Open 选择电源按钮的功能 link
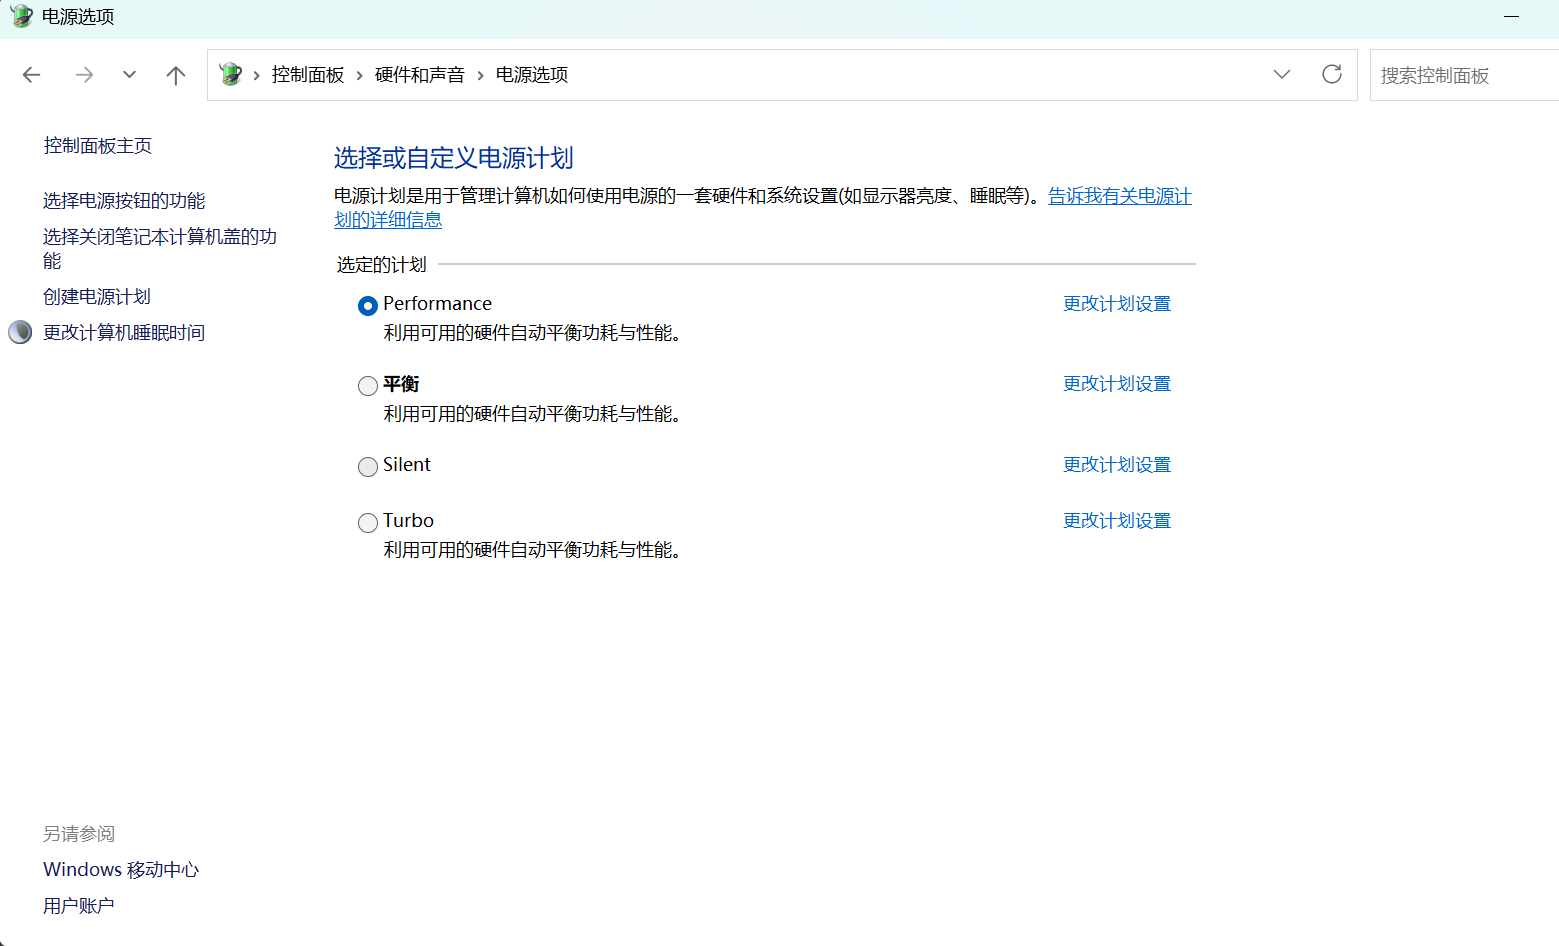The height and width of the screenshot is (946, 1559). coord(124,201)
